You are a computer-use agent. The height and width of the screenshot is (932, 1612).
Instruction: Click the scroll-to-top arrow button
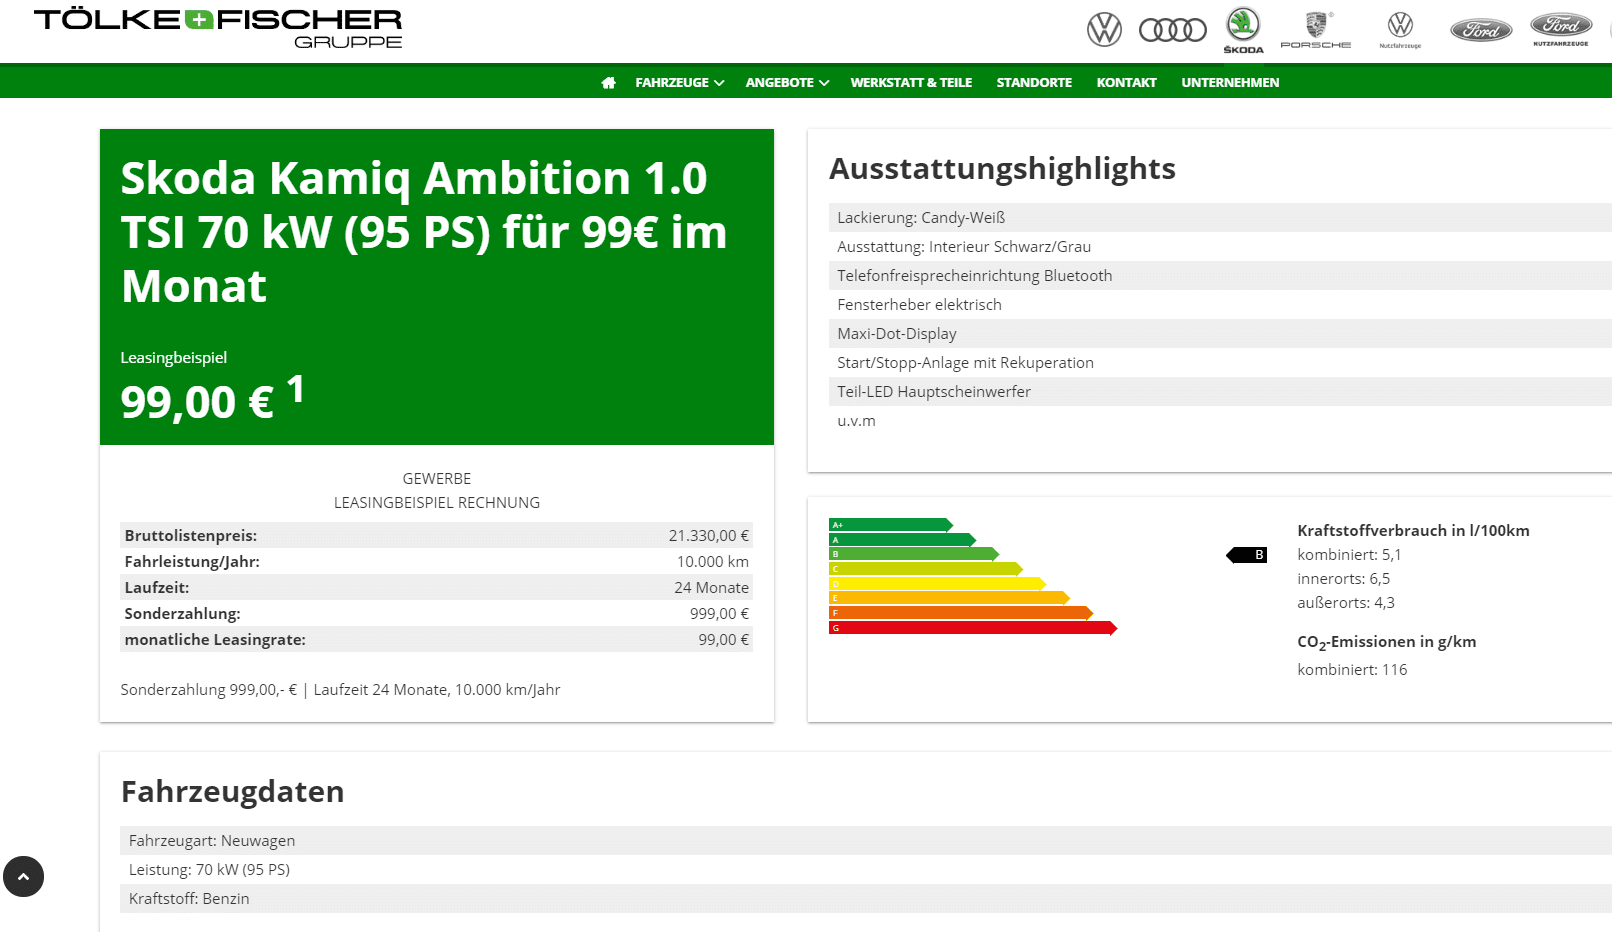[23, 876]
